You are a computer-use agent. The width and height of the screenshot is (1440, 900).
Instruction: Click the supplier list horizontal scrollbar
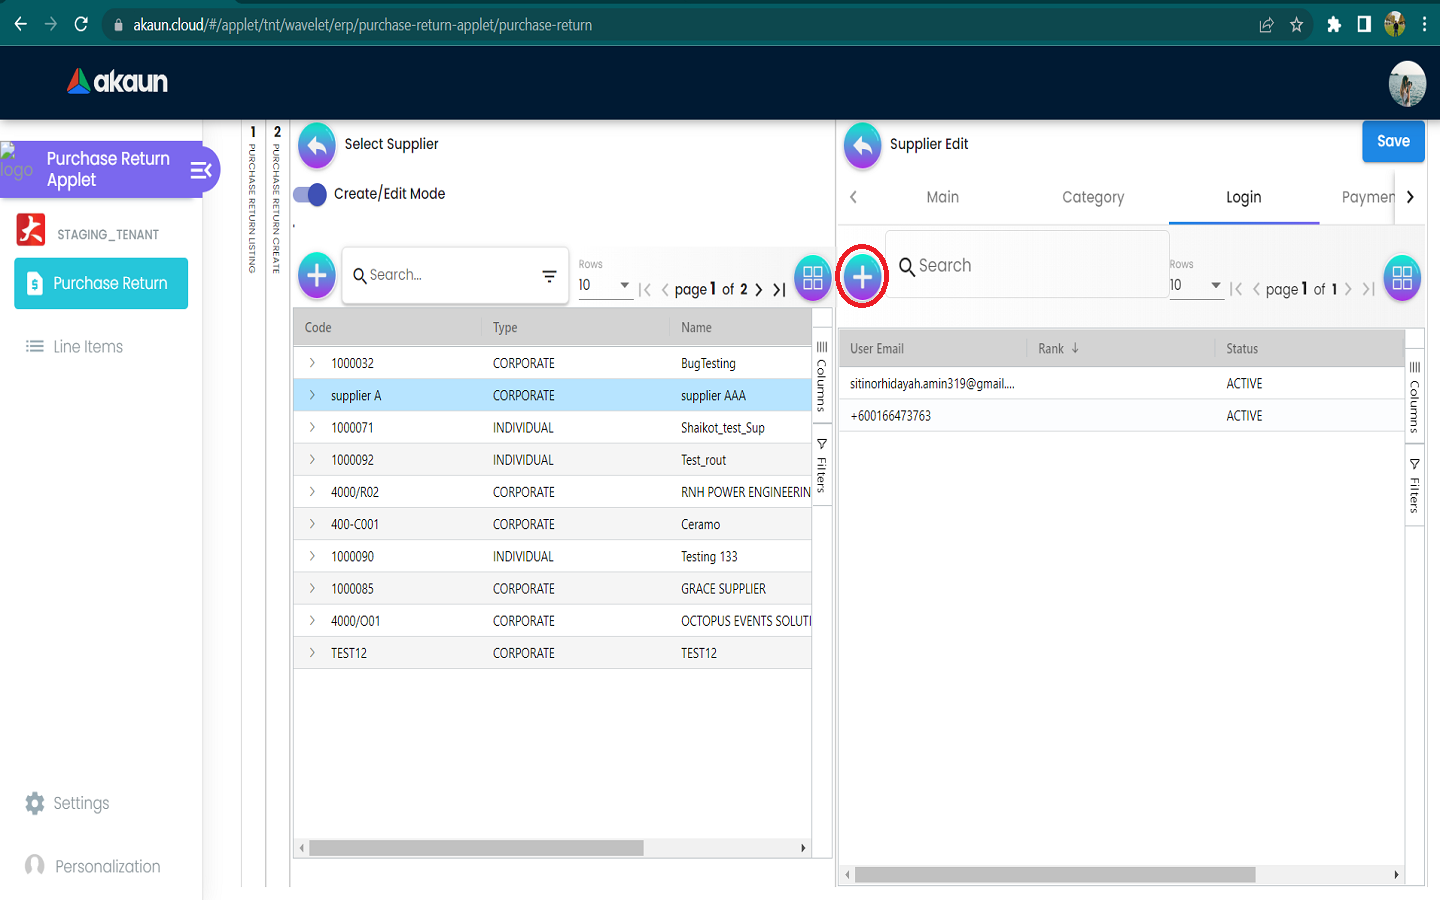pyautogui.click(x=476, y=848)
